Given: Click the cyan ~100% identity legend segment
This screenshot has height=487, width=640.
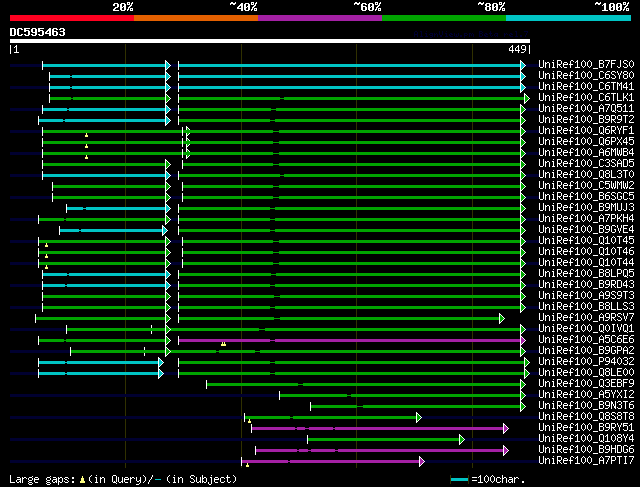Looking at the screenshot, I should [569, 18].
